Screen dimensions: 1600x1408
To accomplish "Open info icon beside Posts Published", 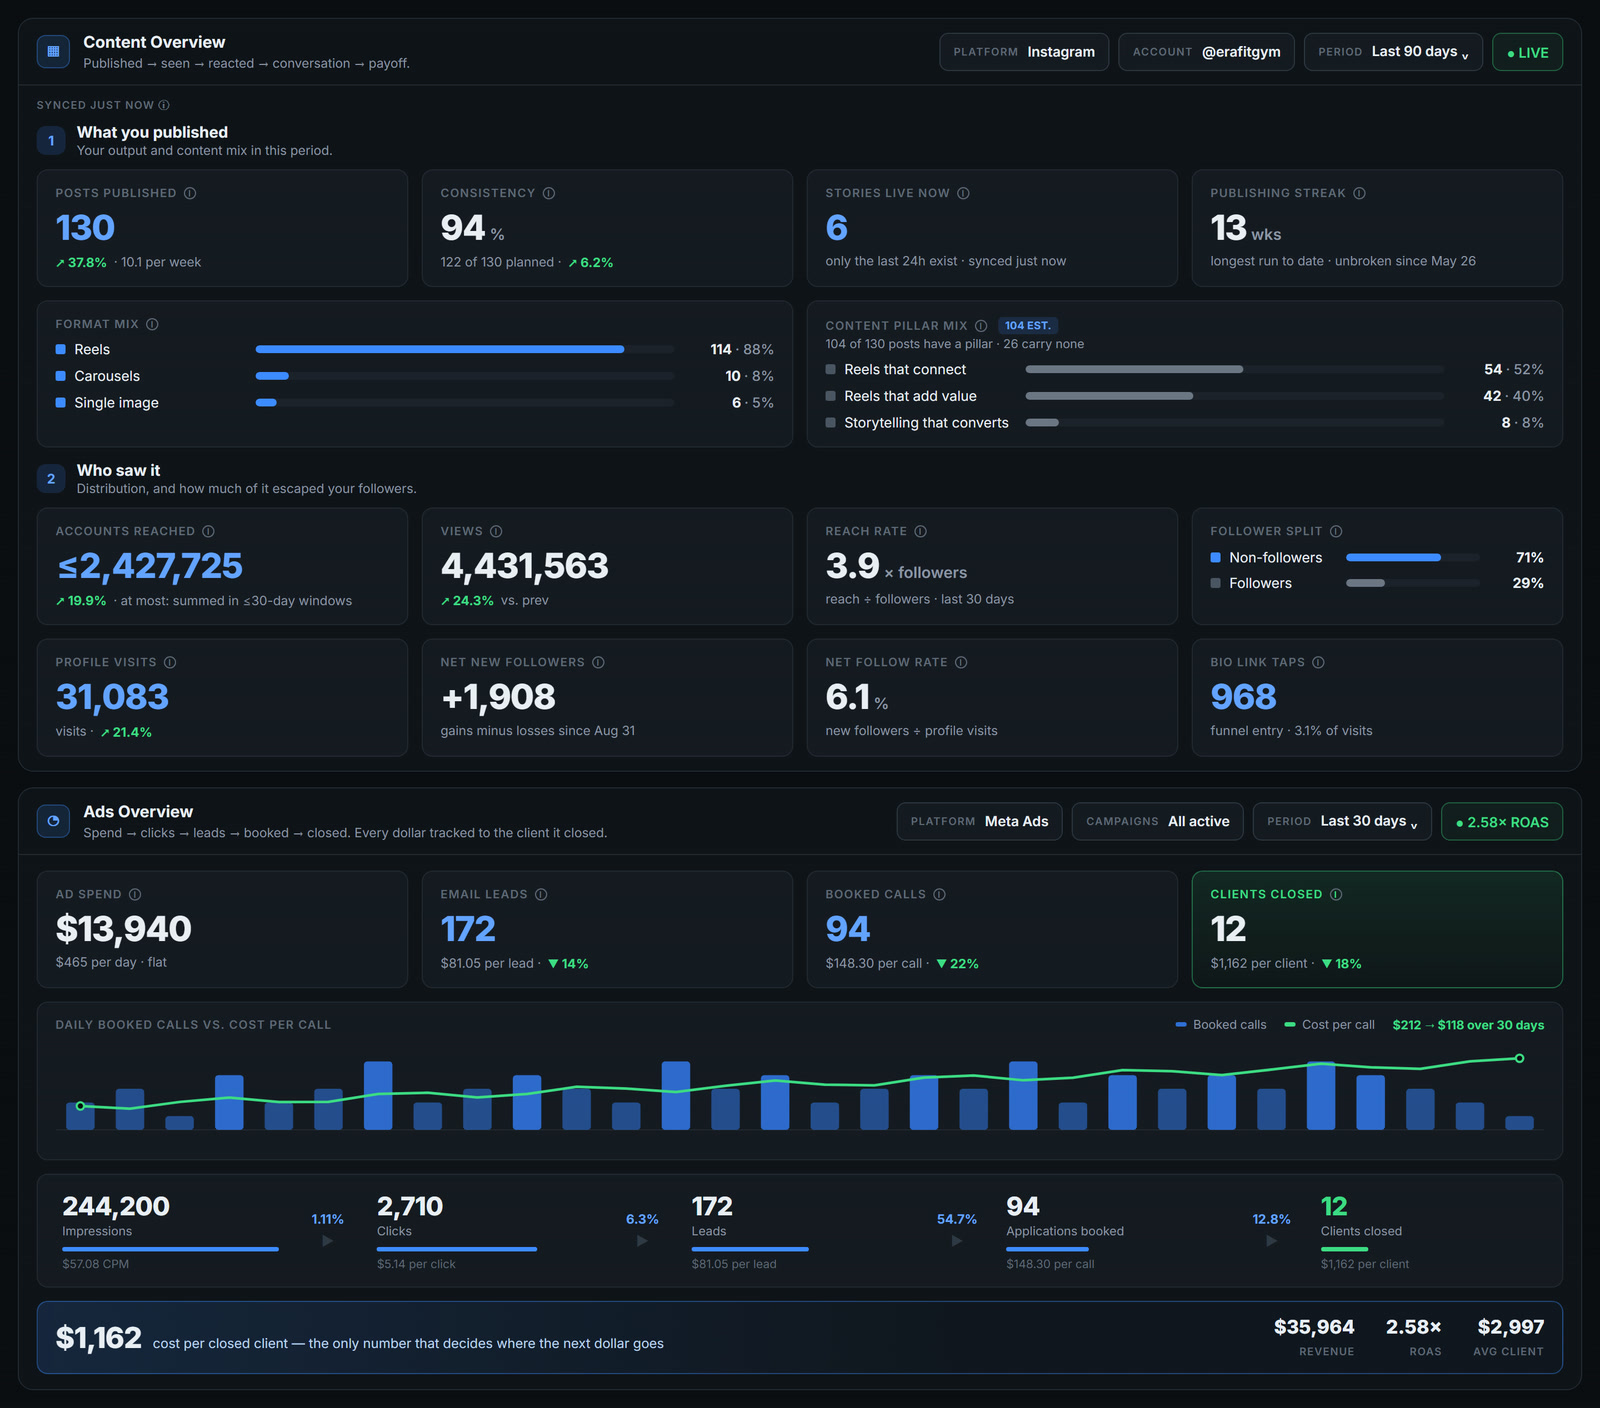I will point(190,193).
